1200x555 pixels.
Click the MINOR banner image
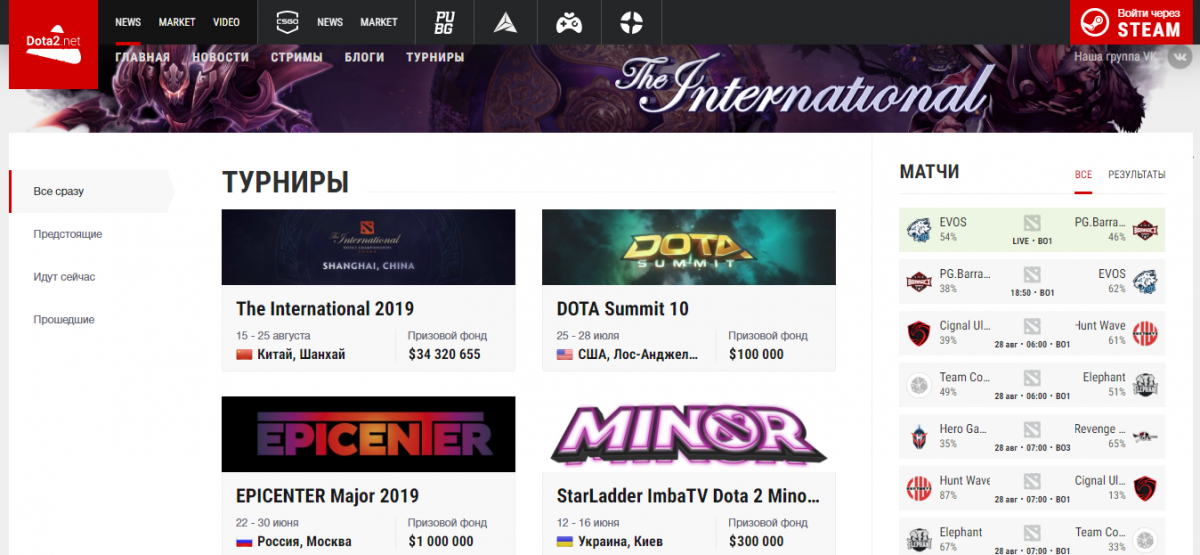point(689,434)
